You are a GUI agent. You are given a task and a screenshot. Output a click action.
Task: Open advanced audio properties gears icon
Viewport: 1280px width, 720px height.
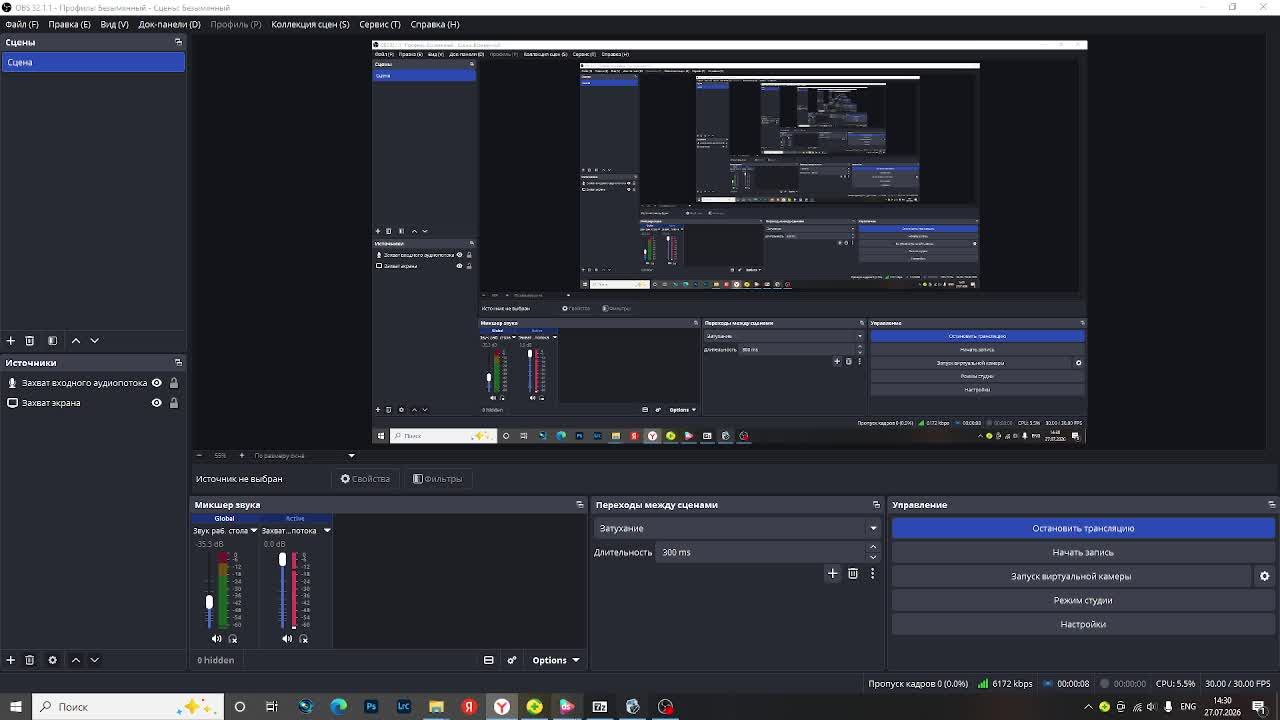511,660
